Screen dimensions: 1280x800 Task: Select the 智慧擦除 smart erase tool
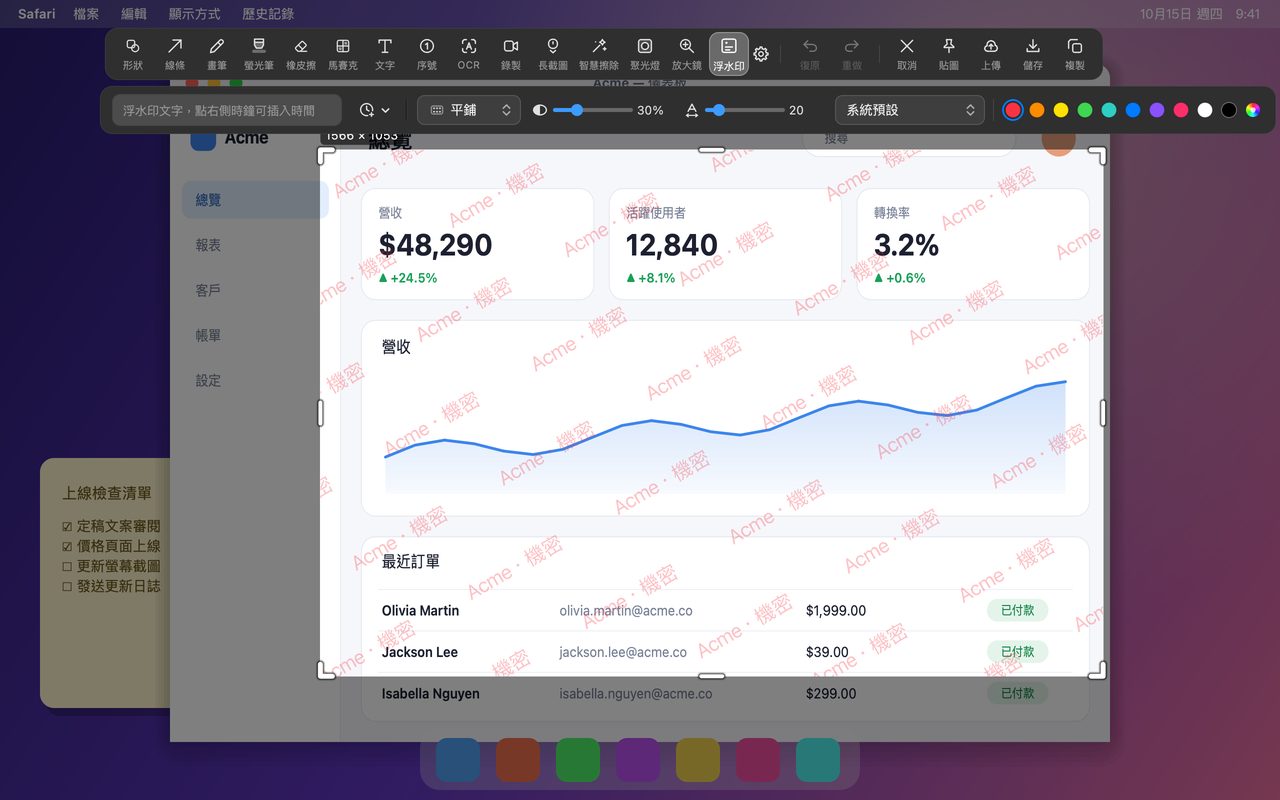[599, 54]
